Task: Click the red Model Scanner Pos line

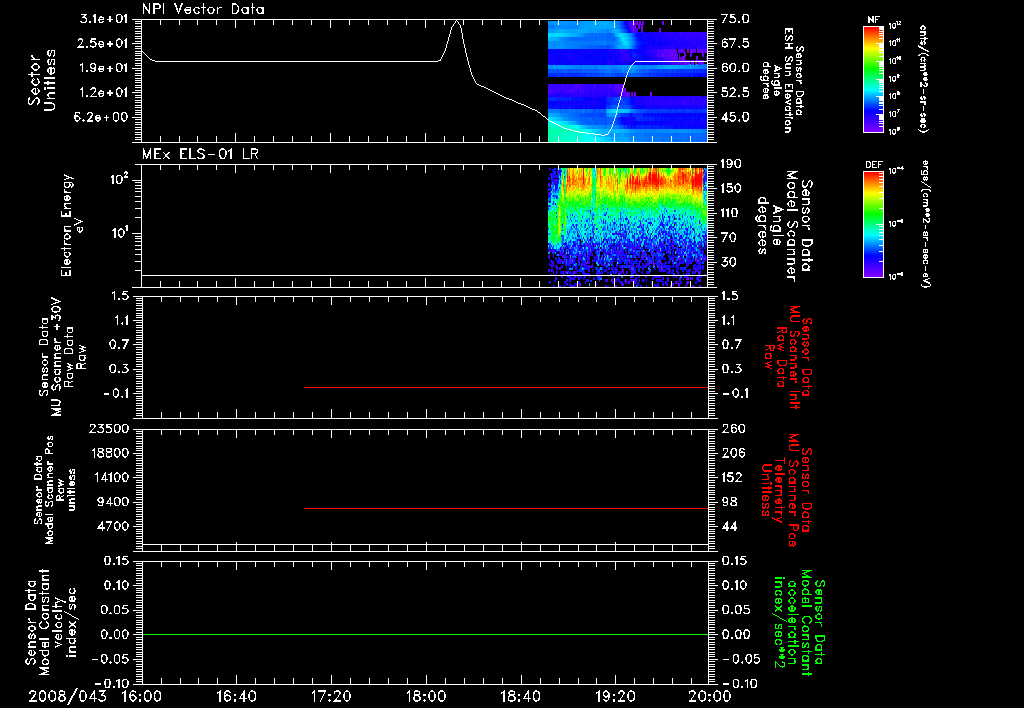Action: (x=506, y=508)
